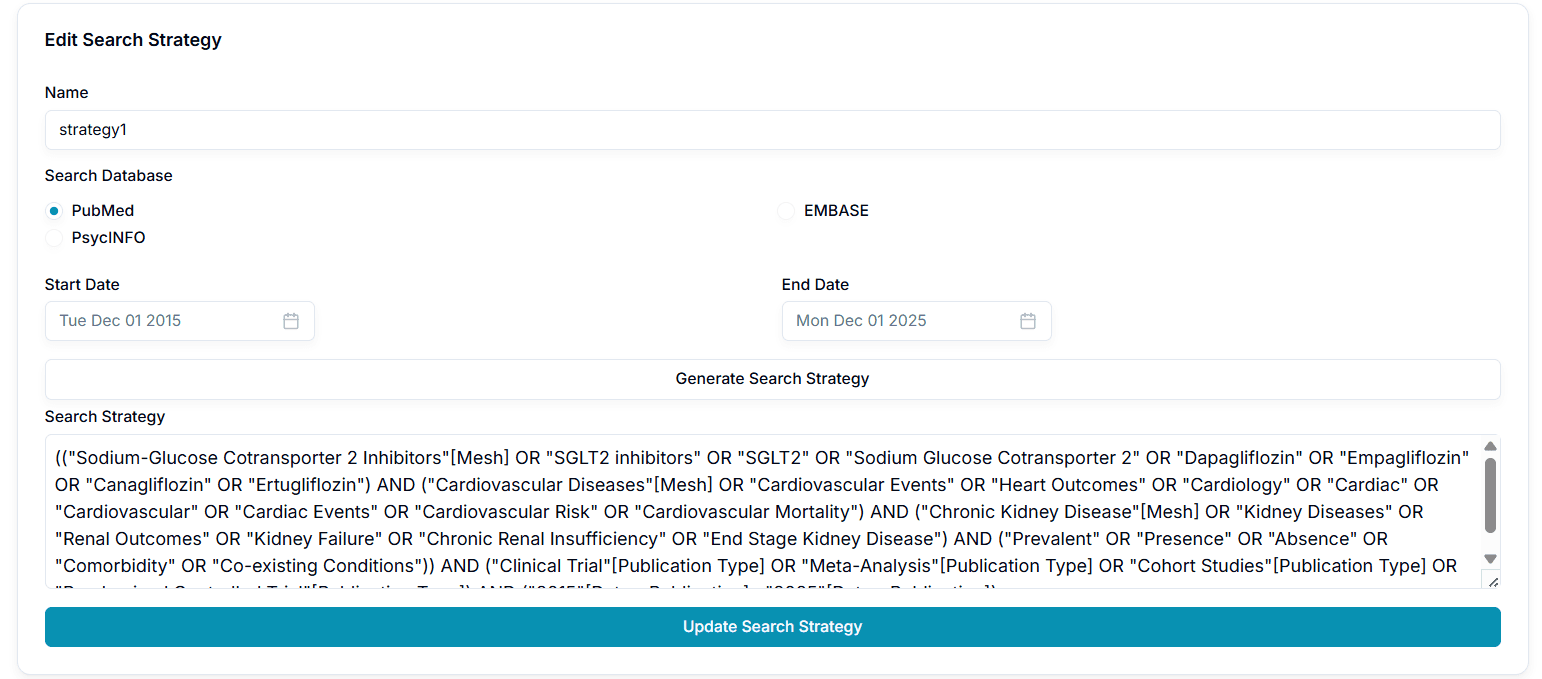This screenshot has width=1542, height=679.
Task: Click the Search Strategy label above the text box
Action: 104,416
